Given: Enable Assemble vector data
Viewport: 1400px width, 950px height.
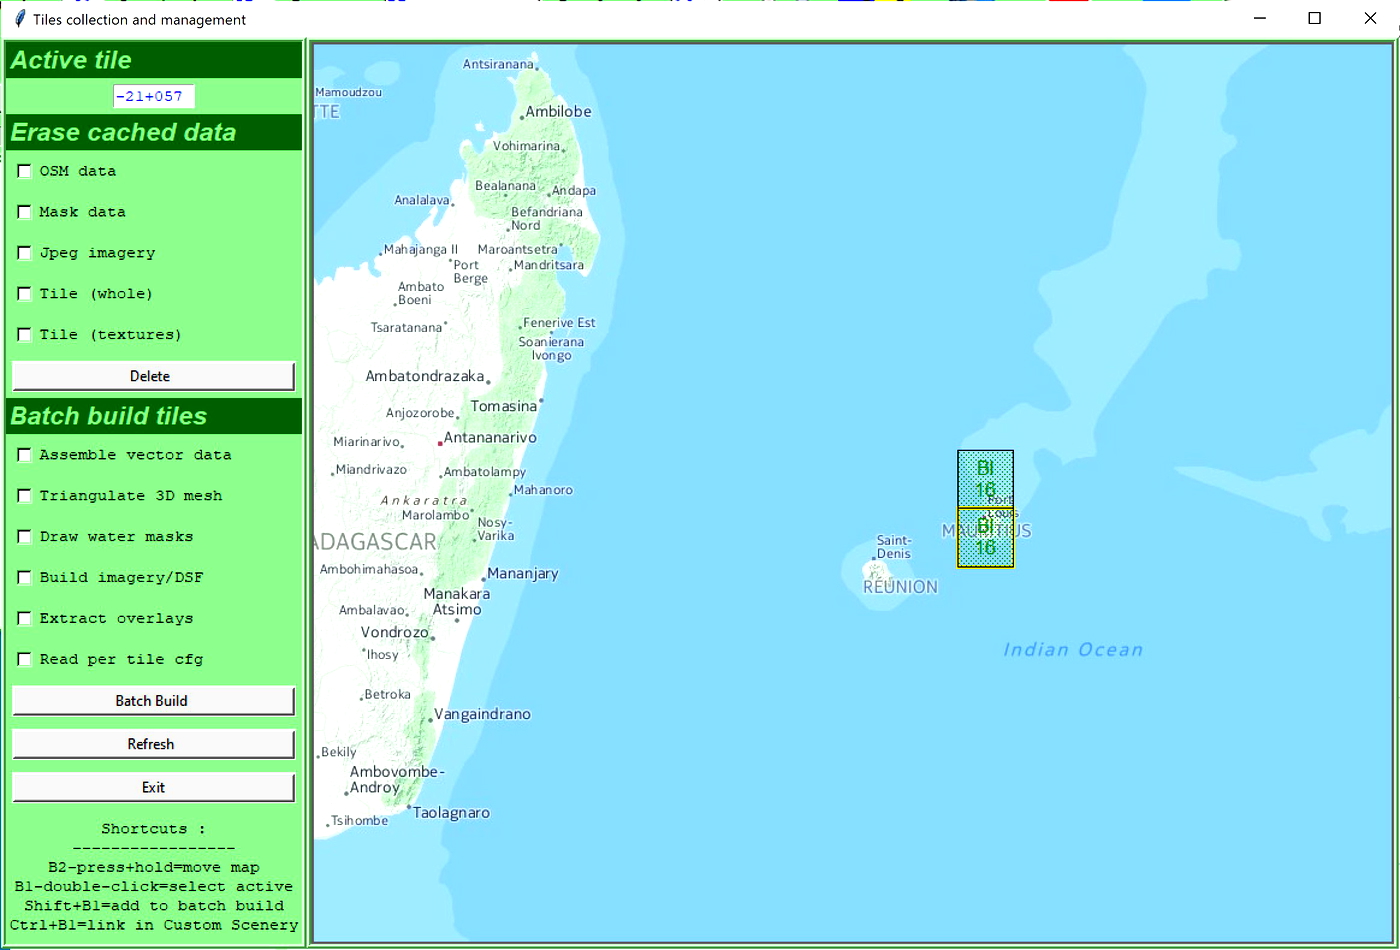Looking at the screenshot, I should [x=25, y=455].
